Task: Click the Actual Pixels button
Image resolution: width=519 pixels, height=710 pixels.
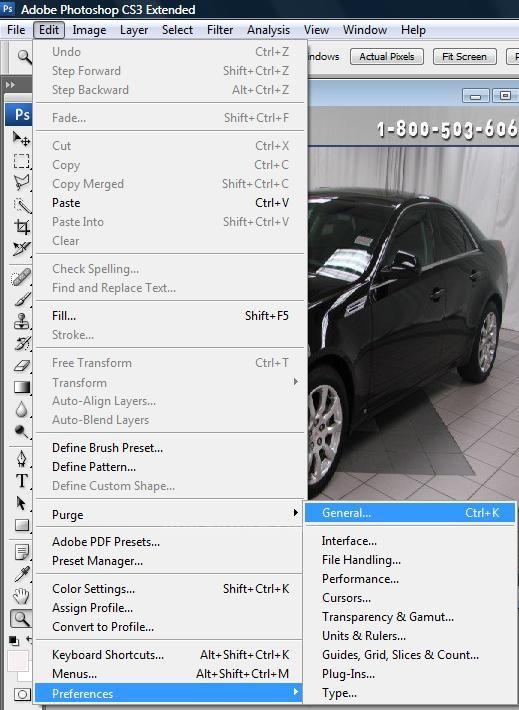Action: 387,57
